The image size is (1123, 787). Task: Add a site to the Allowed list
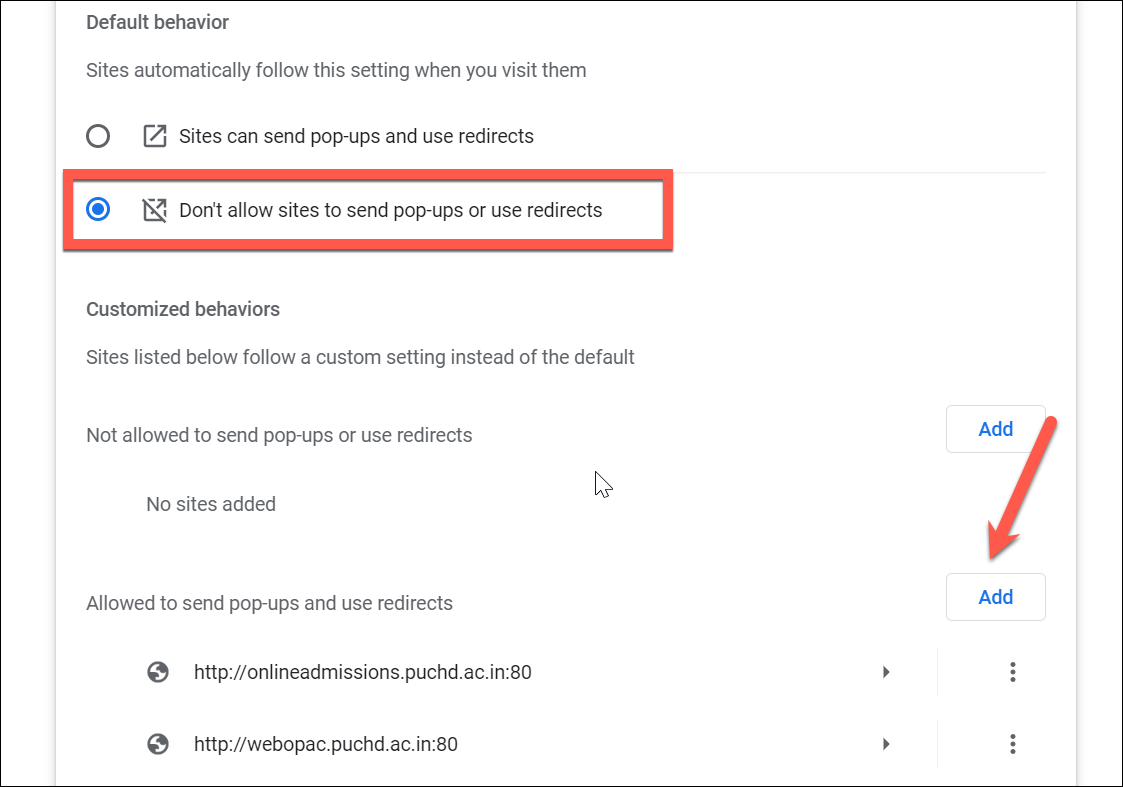click(996, 597)
